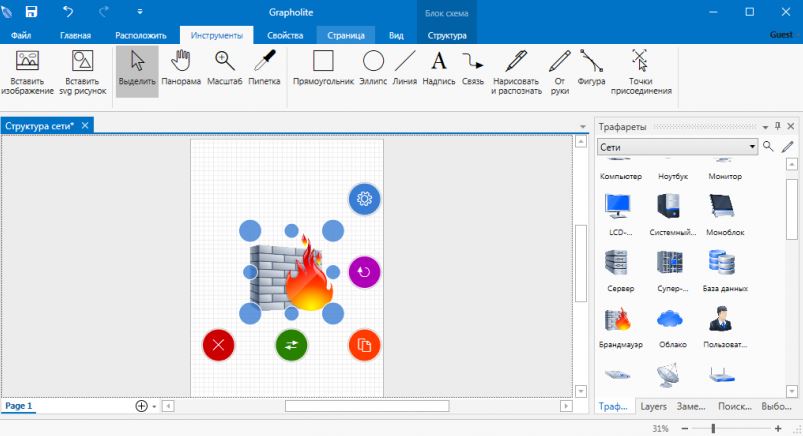Screen dimensions: 803x436
Task: Click the orange copy circle button
Action: pyautogui.click(x=364, y=345)
